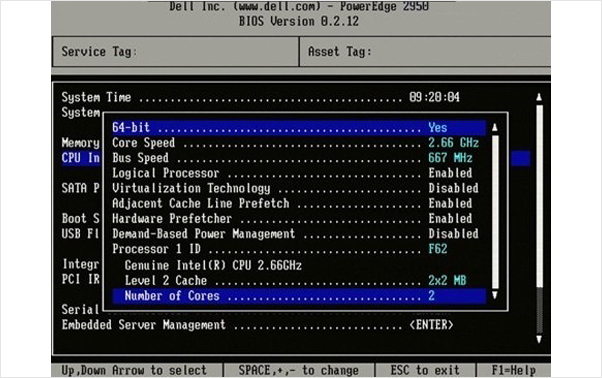Toggle Logical Processor Enabled setting
The image size is (602, 378).
coord(450,173)
